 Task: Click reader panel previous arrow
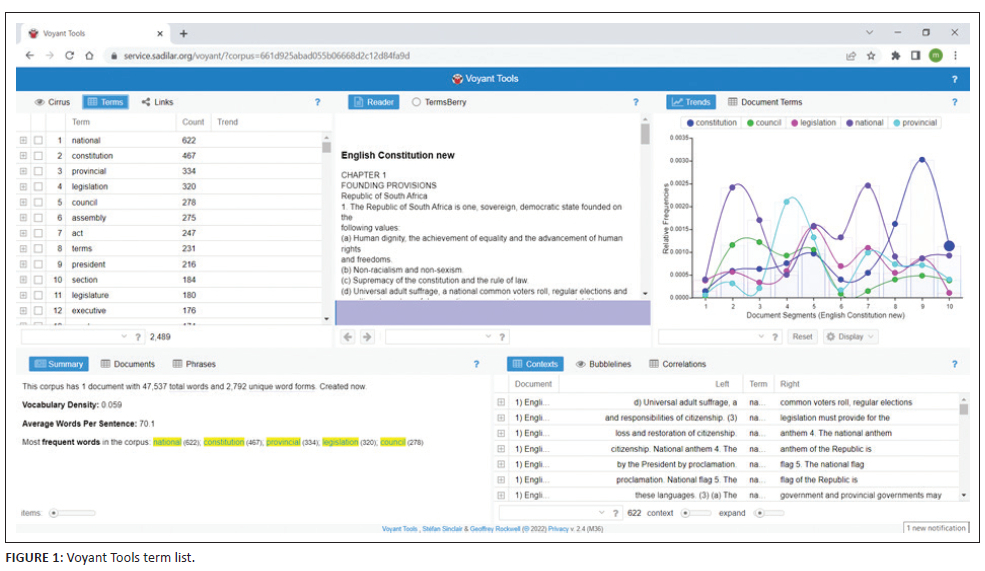pyautogui.click(x=349, y=337)
